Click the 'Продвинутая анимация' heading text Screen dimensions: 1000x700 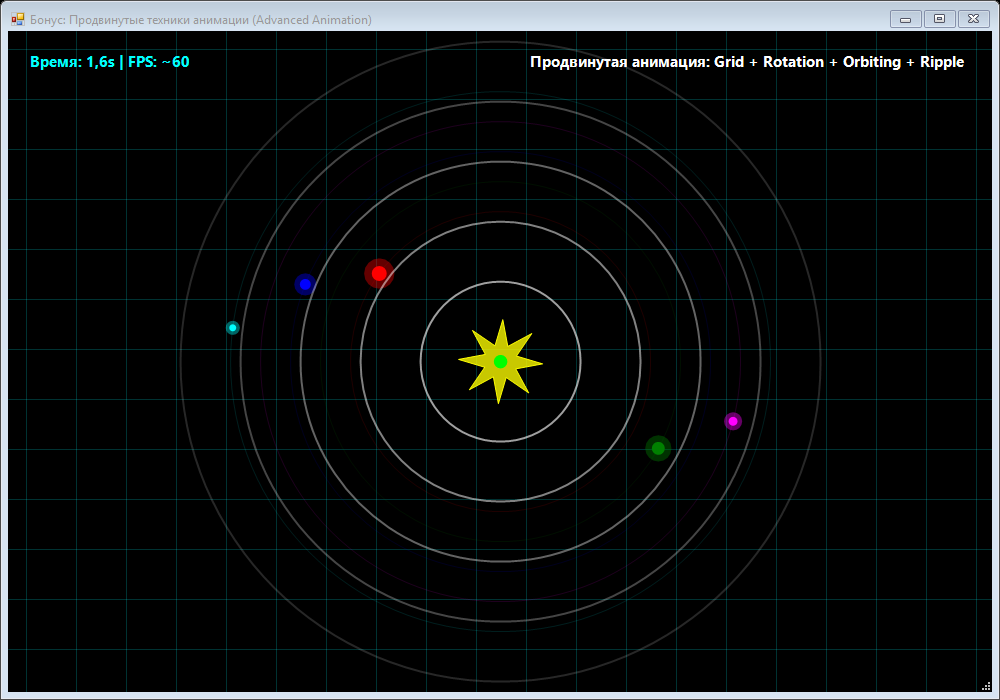[619, 62]
